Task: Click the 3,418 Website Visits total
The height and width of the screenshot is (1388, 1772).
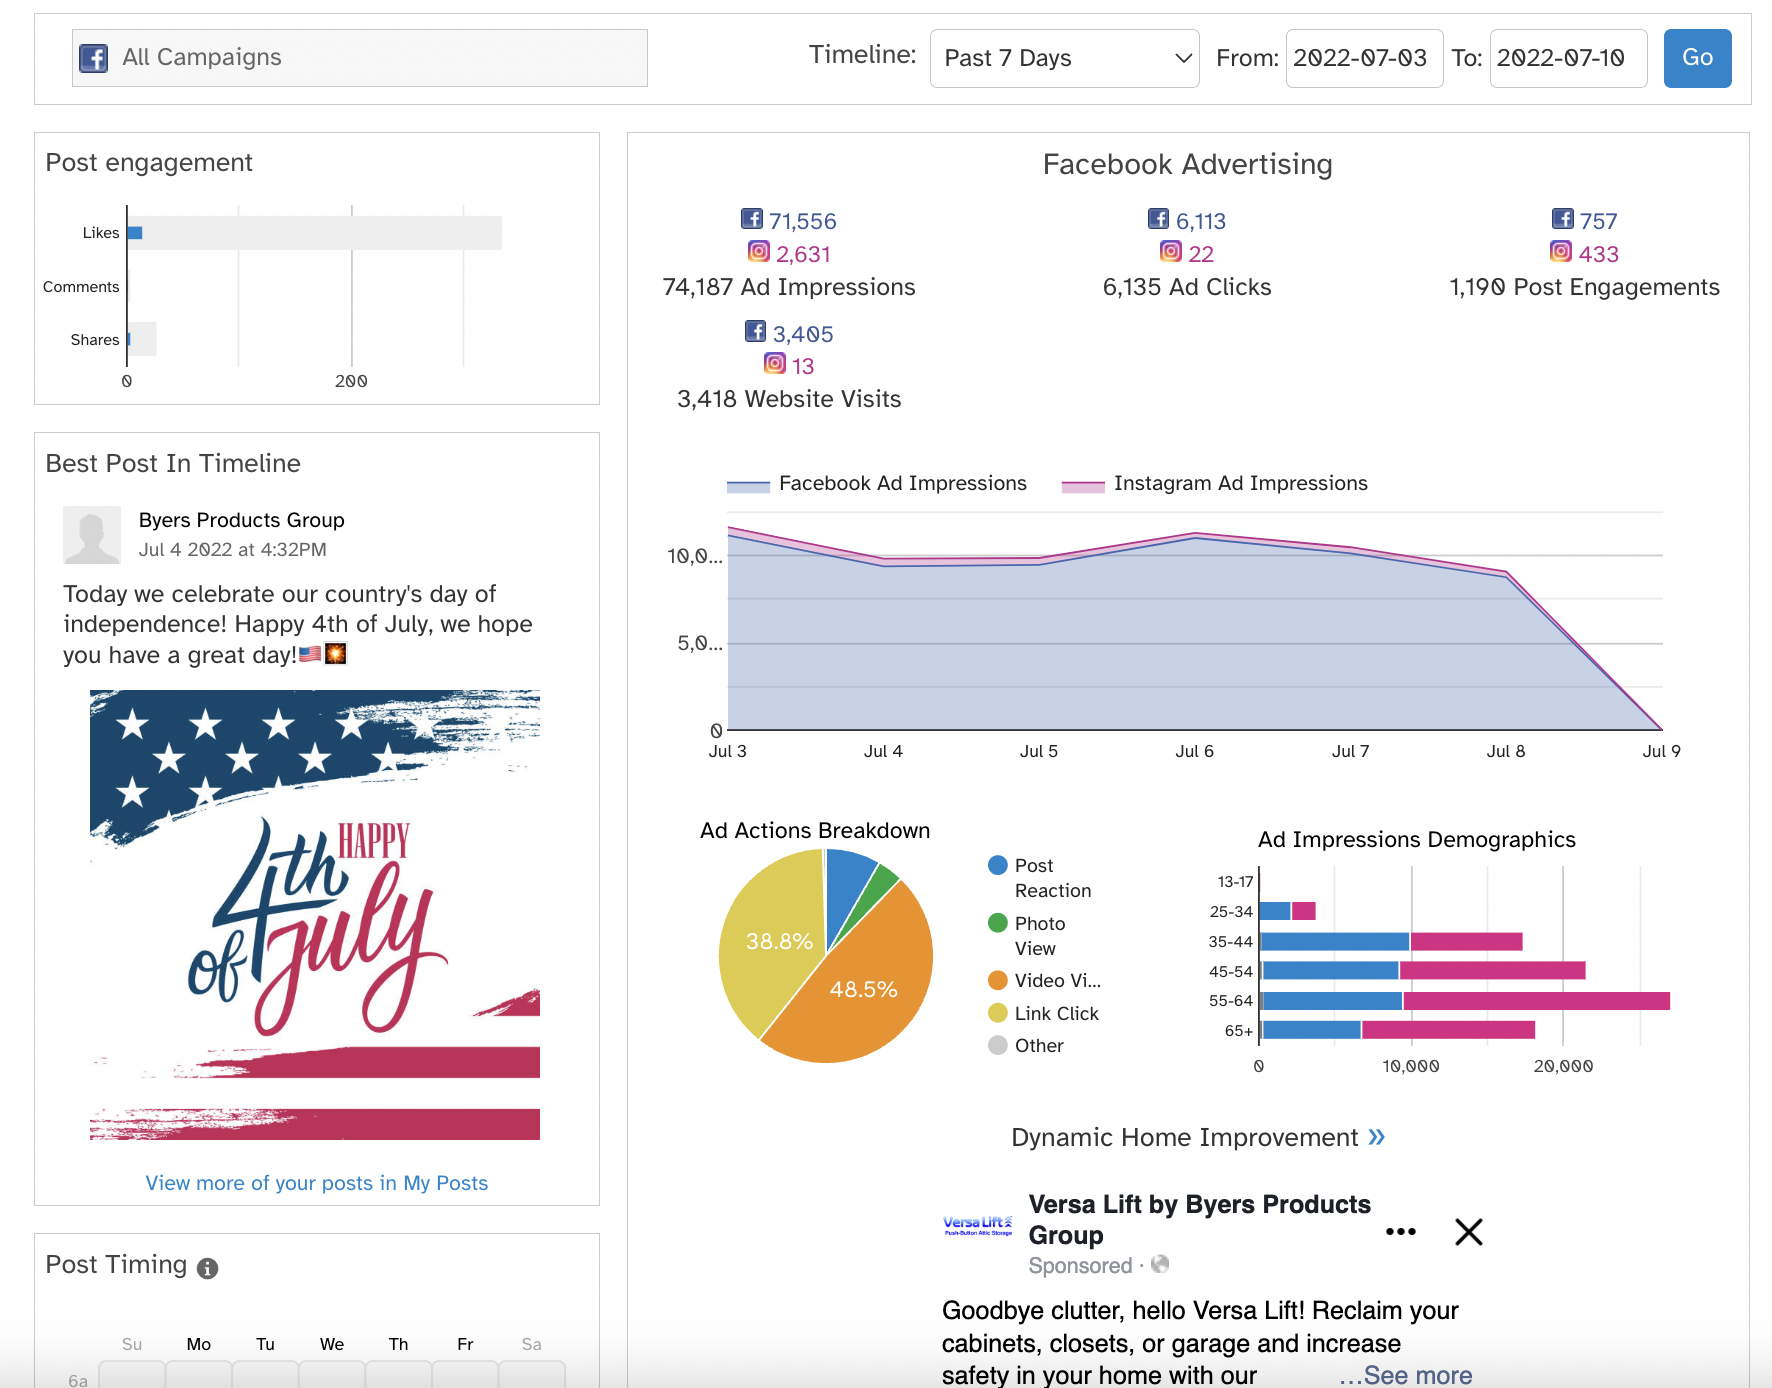Action: (x=789, y=400)
